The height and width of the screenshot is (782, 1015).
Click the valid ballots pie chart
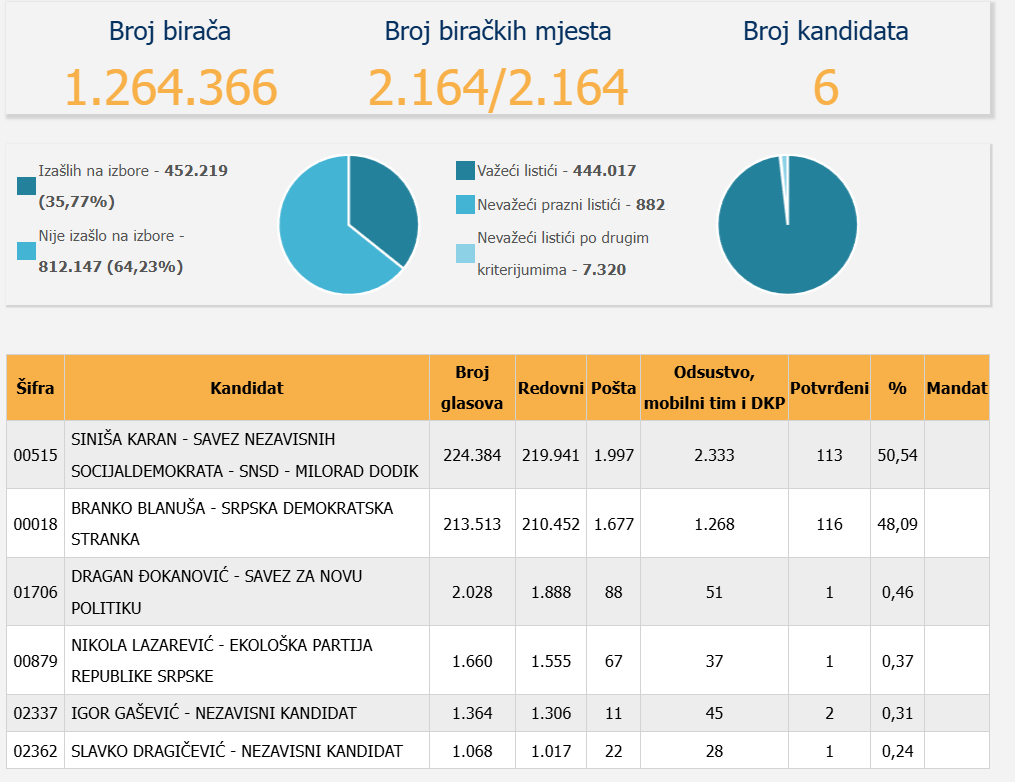tap(787, 225)
